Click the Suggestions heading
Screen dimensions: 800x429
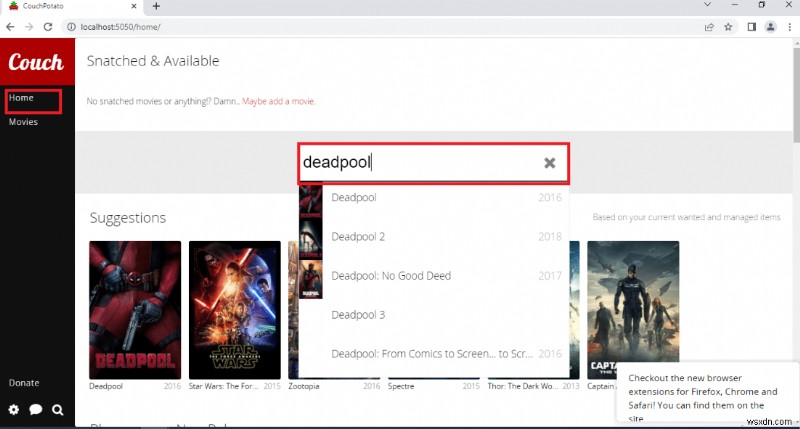pyautogui.click(x=128, y=218)
